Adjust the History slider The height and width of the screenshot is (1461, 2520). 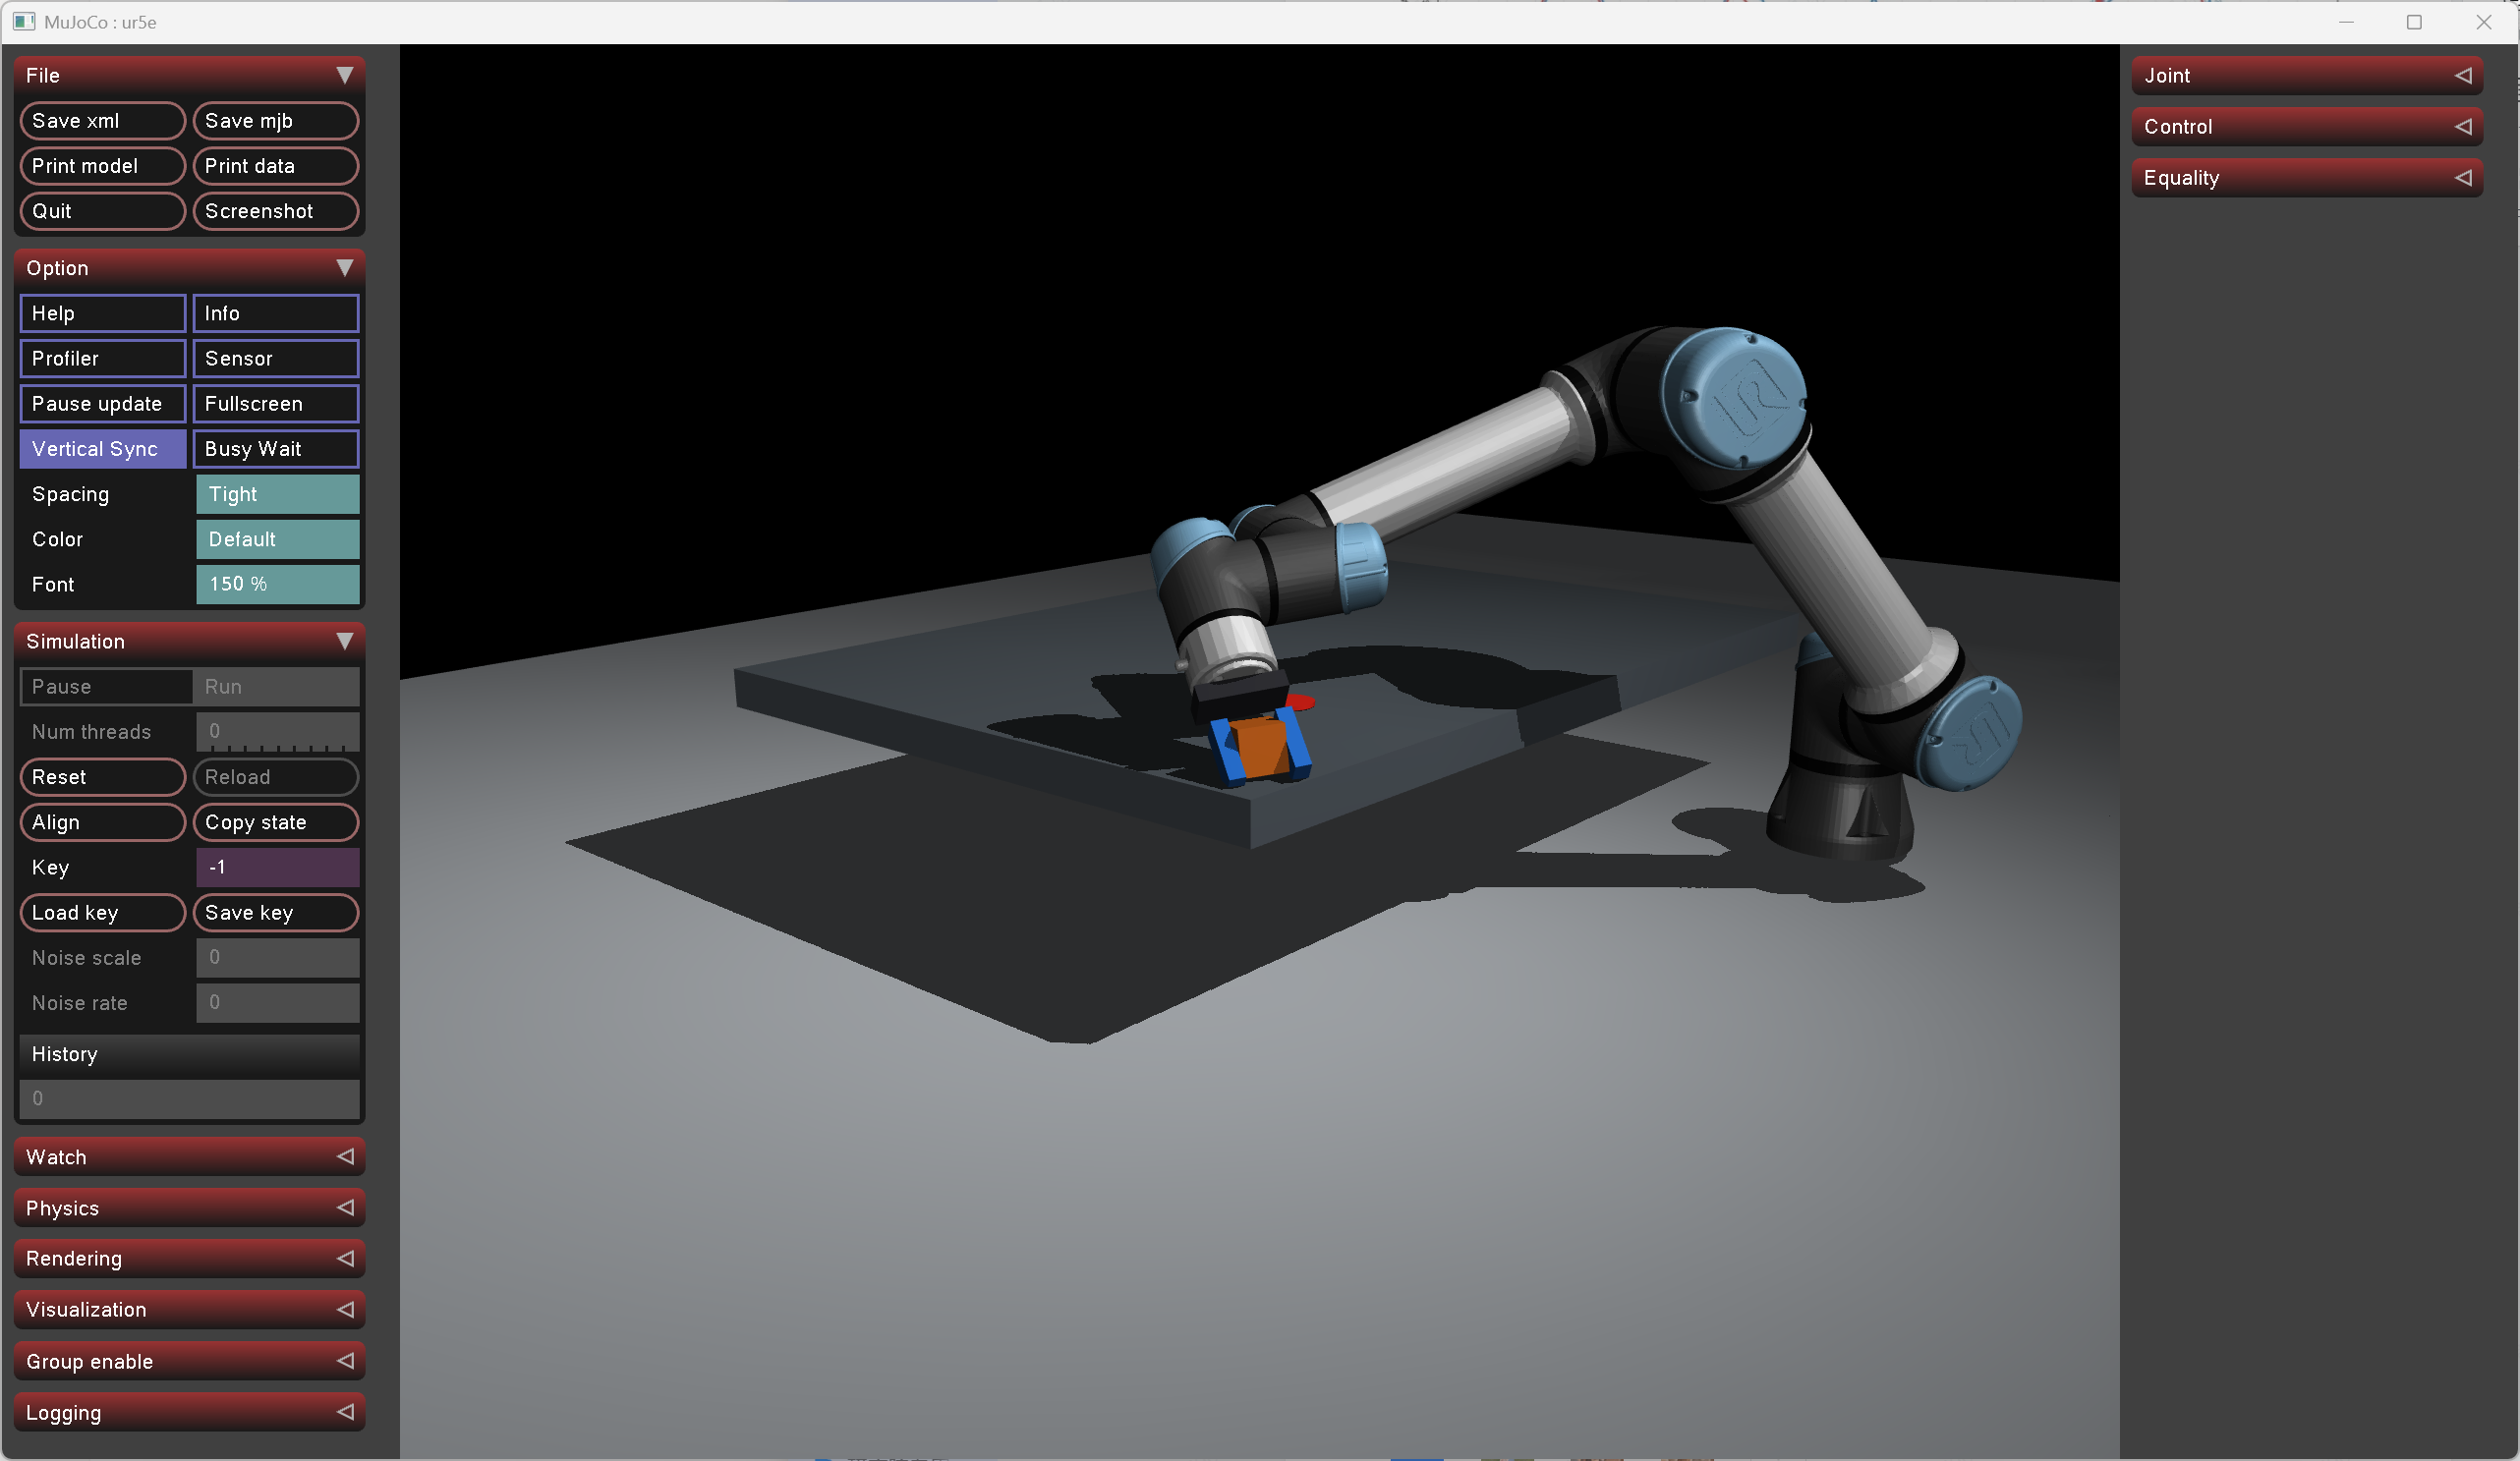click(x=190, y=1099)
